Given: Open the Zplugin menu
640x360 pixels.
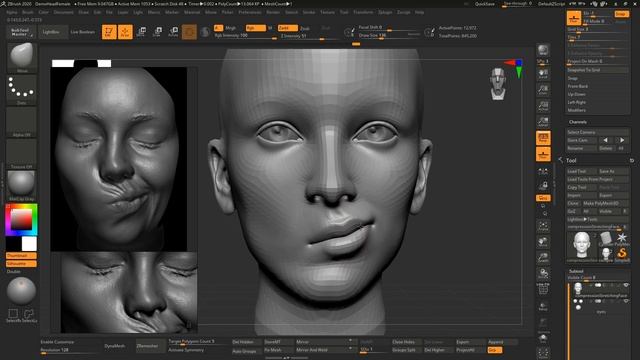Looking at the screenshot, I should pyautogui.click(x=385, y=12).
